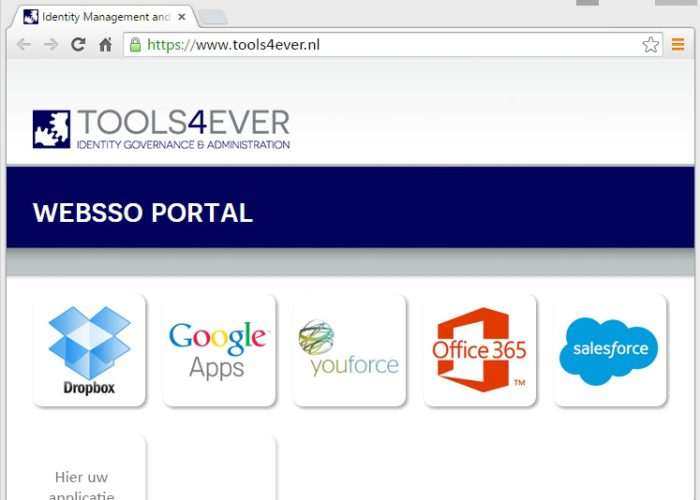Screen dimensions: 700x500
Task: Click the tools4ever.nl address bar
Action: 393,45
